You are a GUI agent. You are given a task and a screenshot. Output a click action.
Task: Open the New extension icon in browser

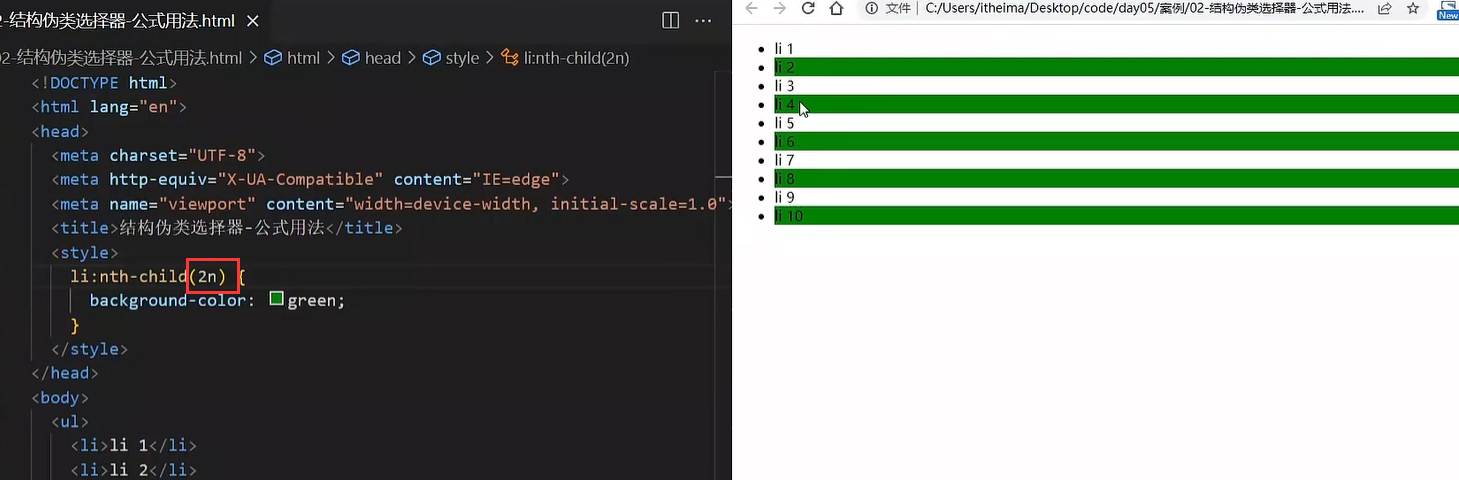1447,10
